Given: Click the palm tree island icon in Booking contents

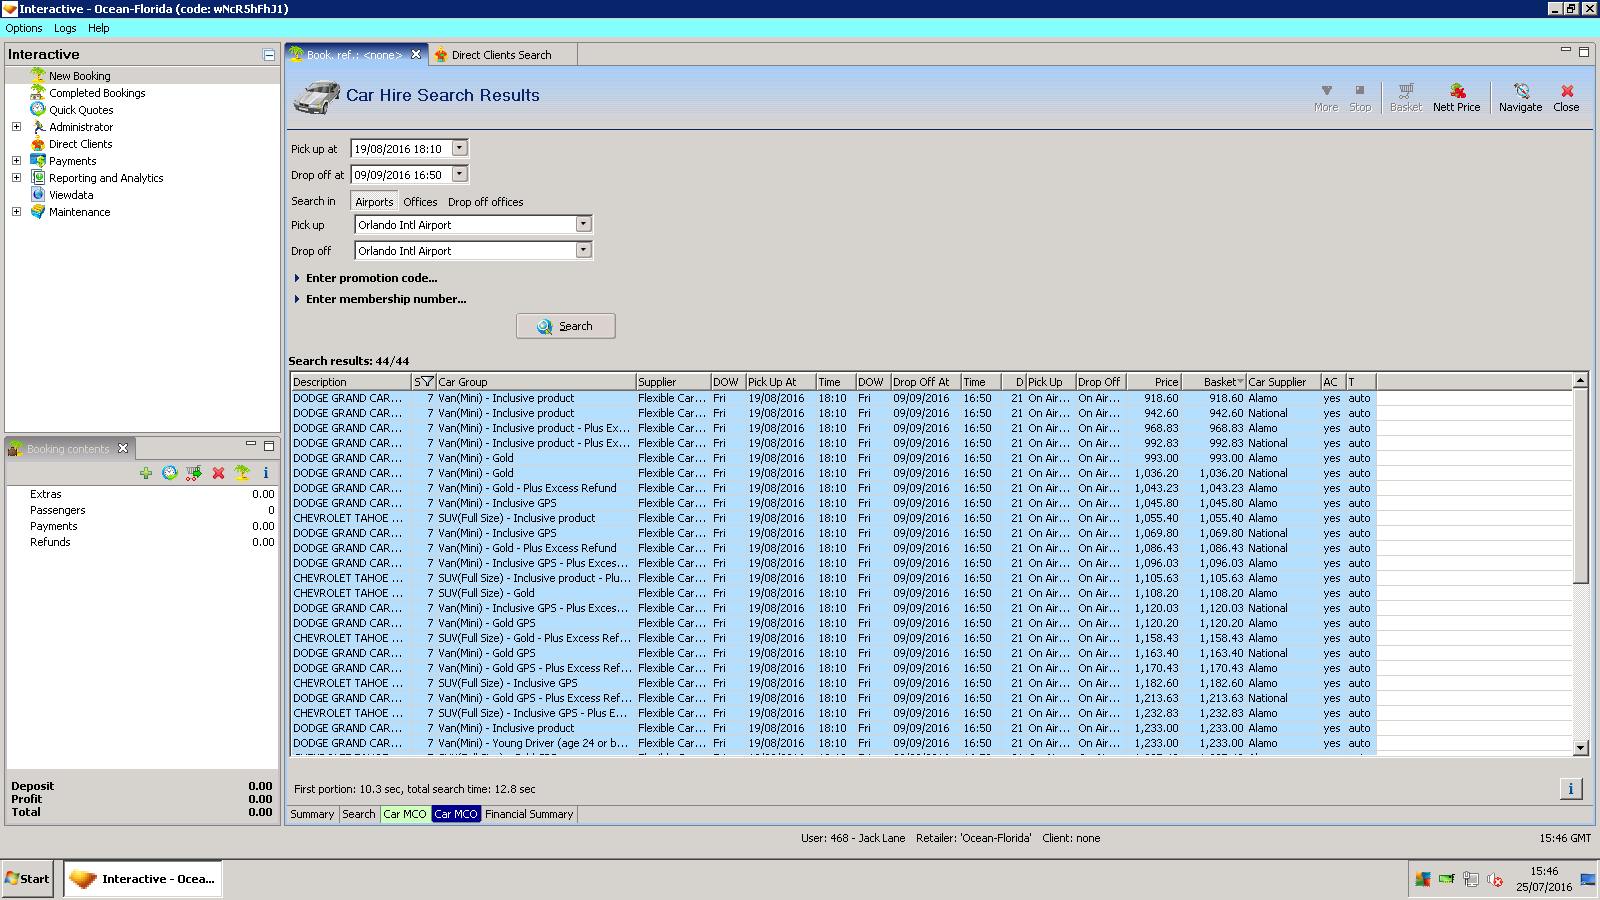Looking at the screenshot, I should tap(242, 473).
